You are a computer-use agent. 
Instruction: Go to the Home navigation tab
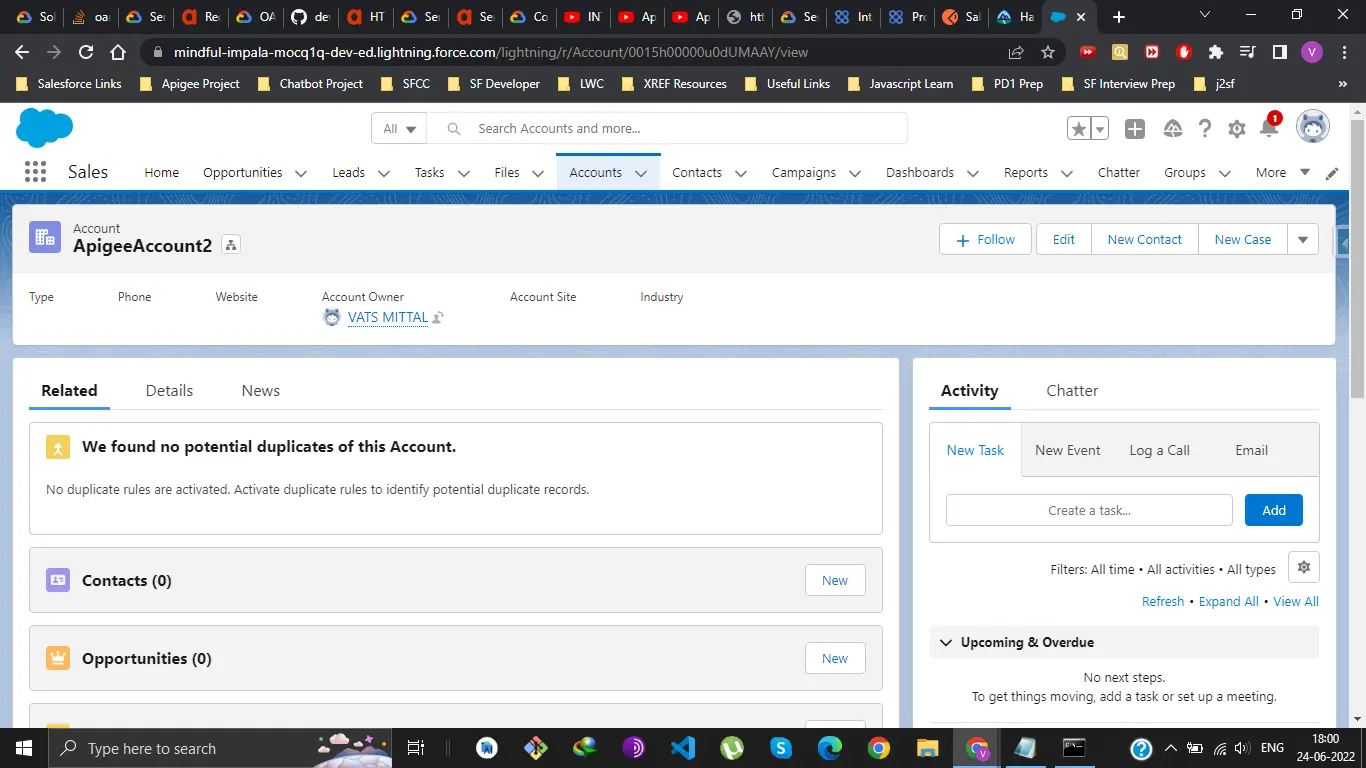(x=162, y=172)
